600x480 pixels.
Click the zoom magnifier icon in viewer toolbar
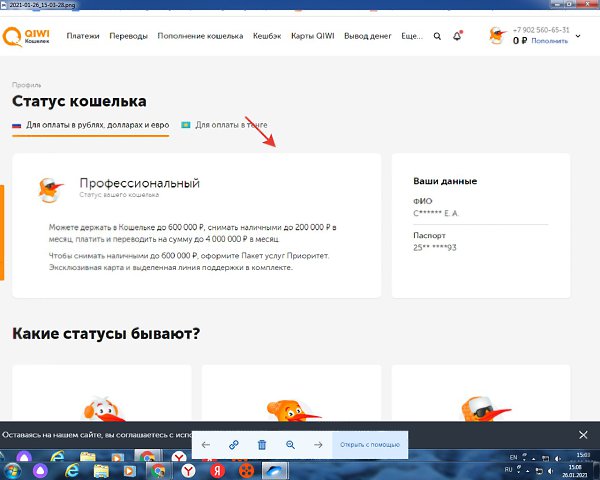point(291,444)
